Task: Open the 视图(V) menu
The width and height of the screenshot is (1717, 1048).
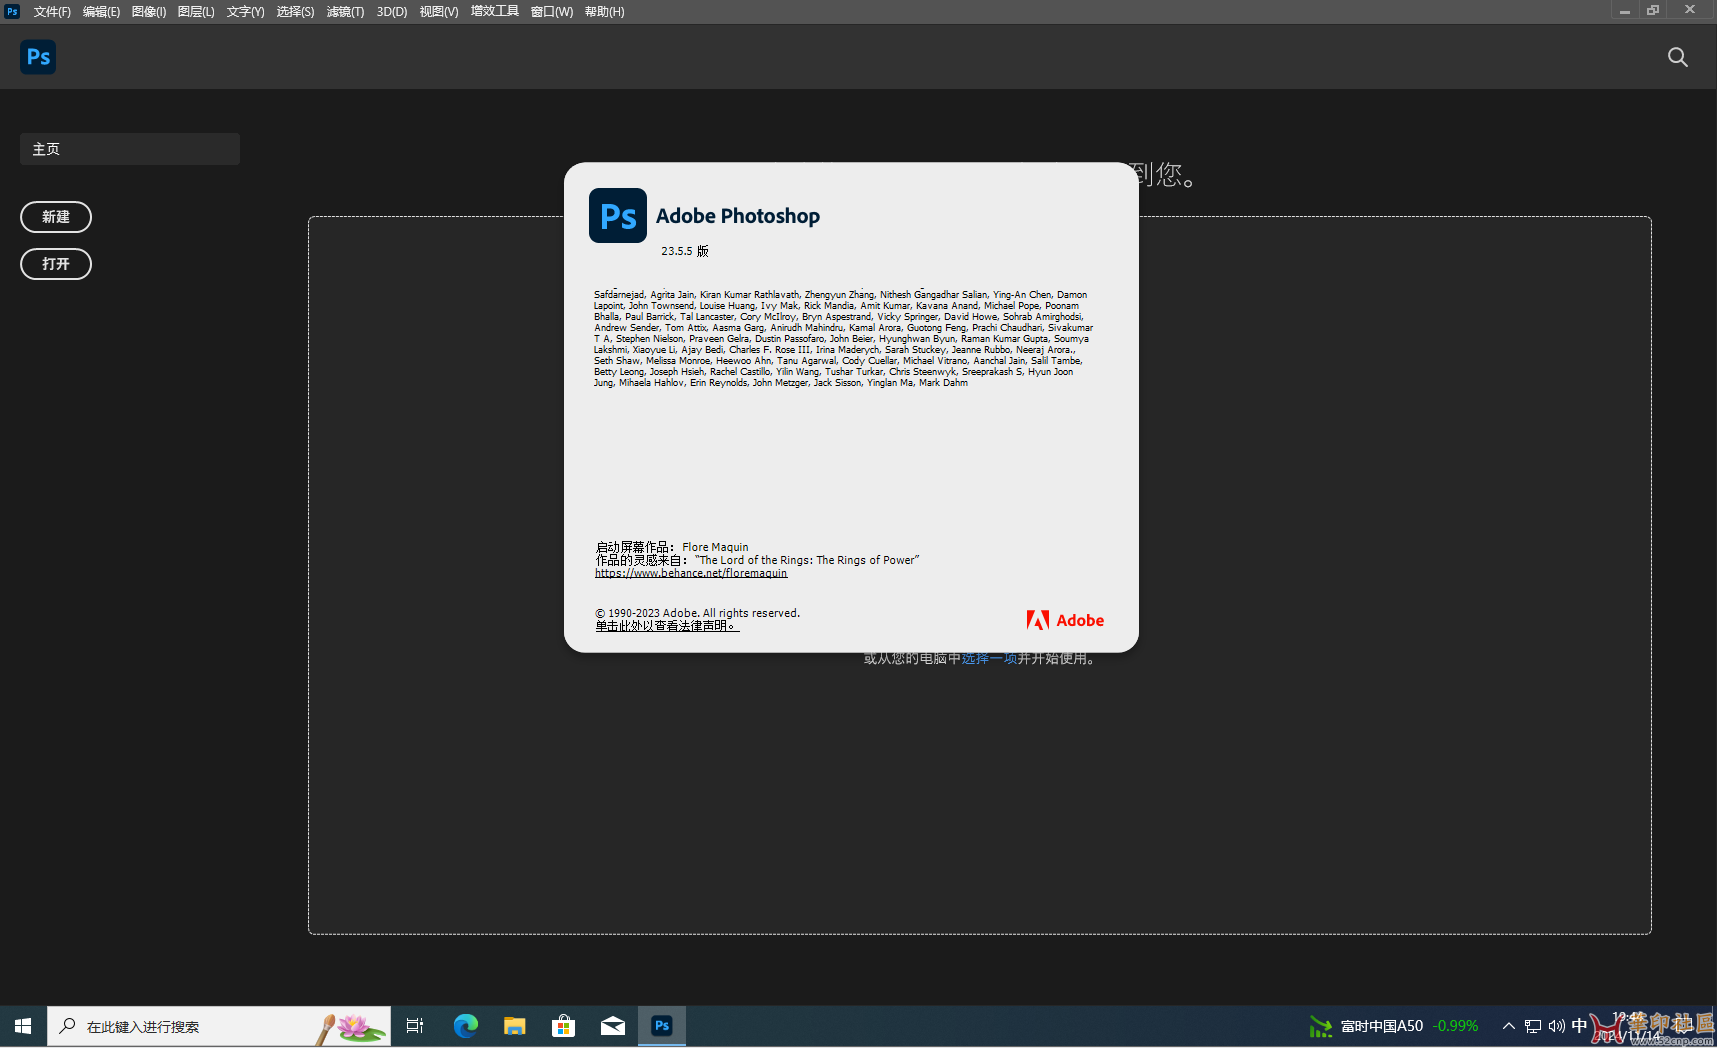Action: pos(439,12)
